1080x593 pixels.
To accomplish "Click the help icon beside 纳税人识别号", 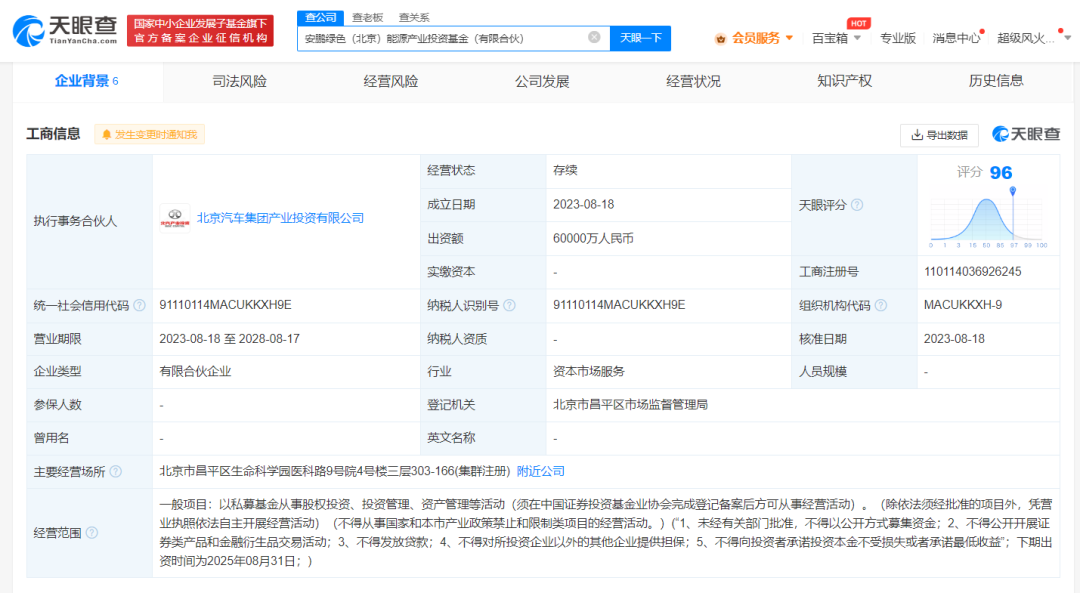I will click(x=510, y=305).
